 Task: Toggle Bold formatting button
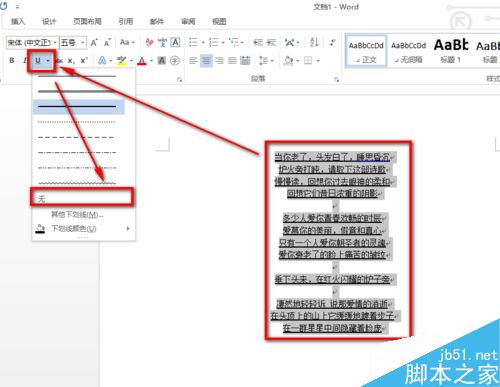[12, 61]
